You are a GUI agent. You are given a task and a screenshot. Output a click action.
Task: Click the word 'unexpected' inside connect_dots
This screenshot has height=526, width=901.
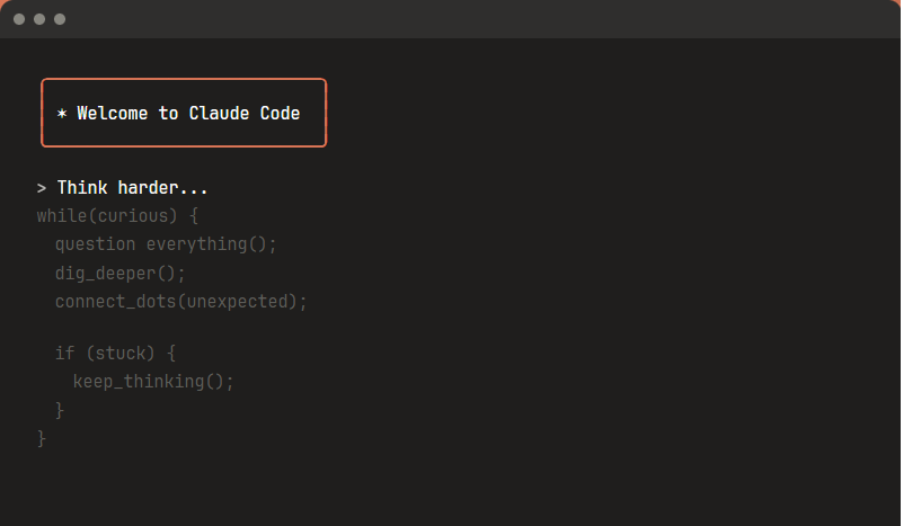coord(243,301)
